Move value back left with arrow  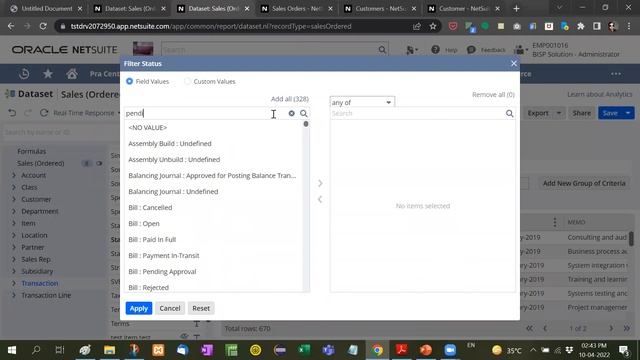[x=320, y=199]
